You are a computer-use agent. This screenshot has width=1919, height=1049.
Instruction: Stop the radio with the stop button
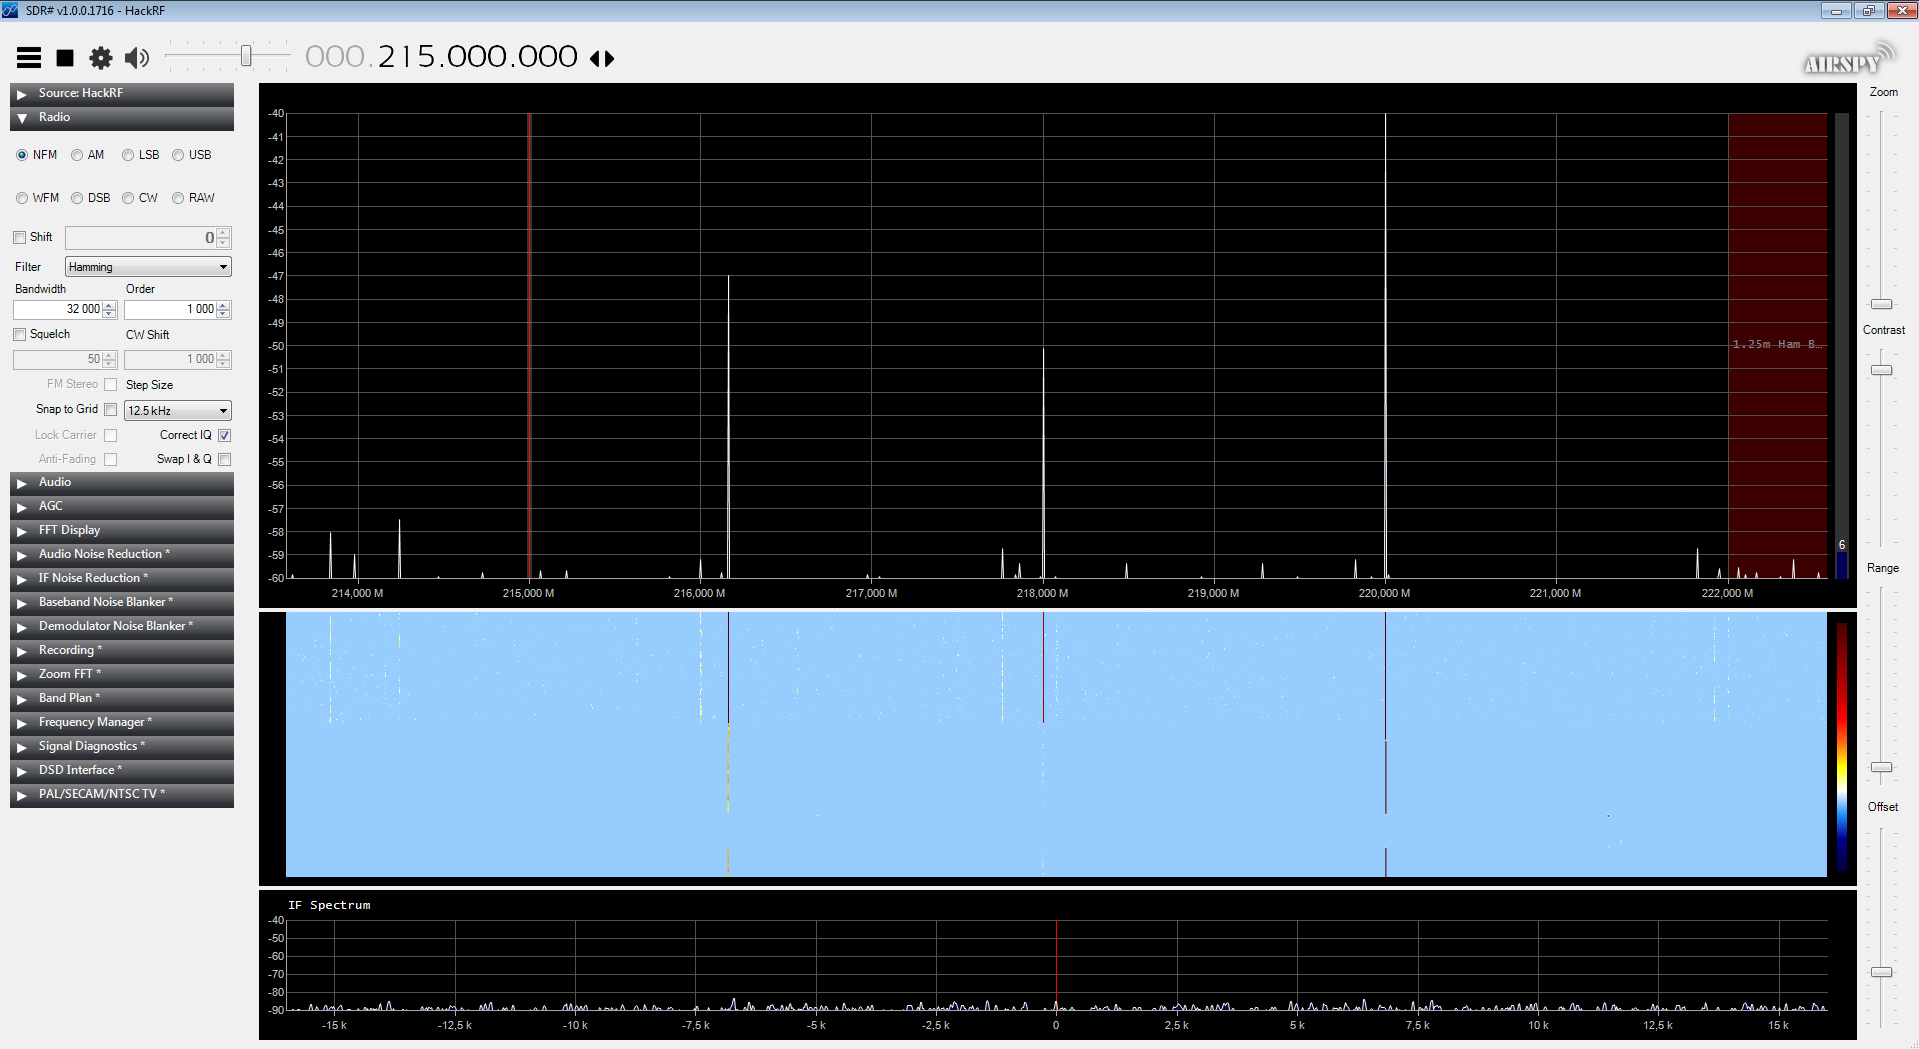point(65,58)
